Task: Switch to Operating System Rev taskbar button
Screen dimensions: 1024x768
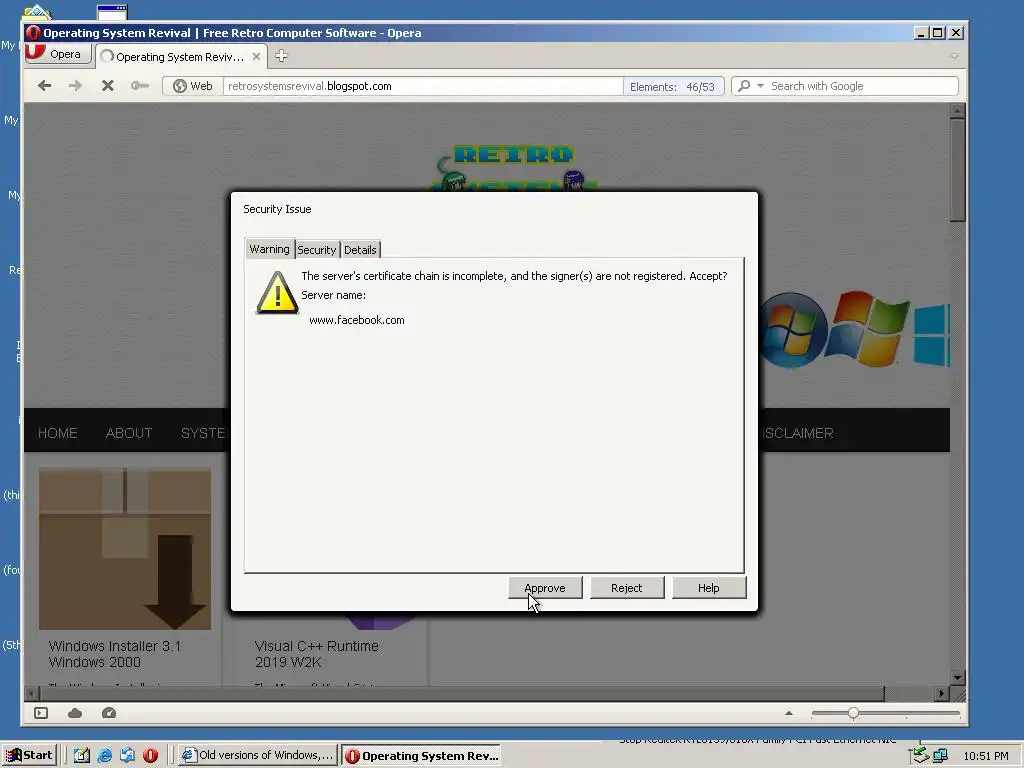Action: coord(421,756)
